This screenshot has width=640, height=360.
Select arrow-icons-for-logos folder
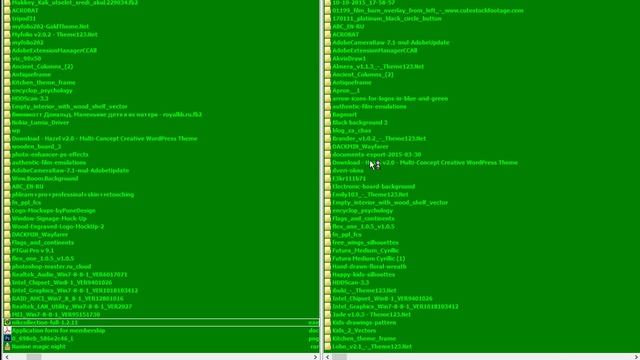tap(390, 98)
